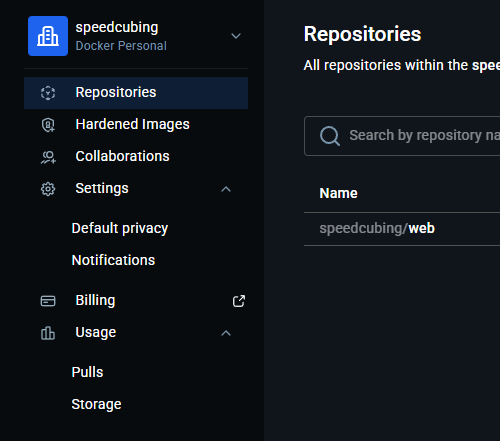Collapse the Usage section chevron
This screenshot has height=441, width=500.
click(x=226, y=333)
